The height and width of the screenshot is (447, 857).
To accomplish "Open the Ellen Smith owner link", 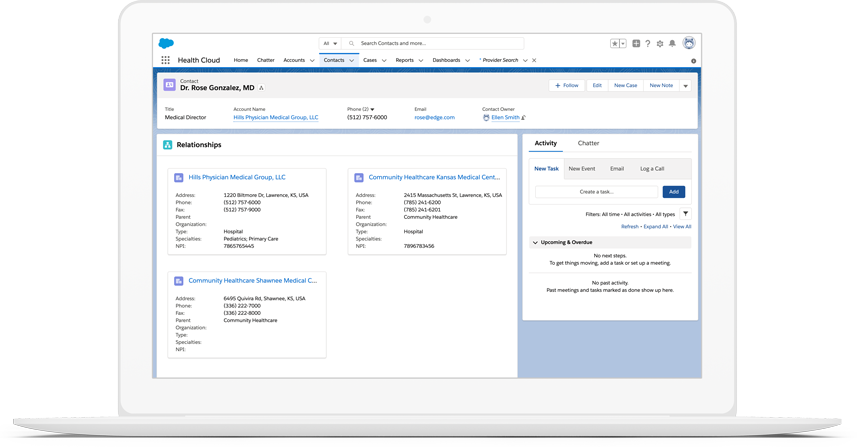I will tap(506, 117).
